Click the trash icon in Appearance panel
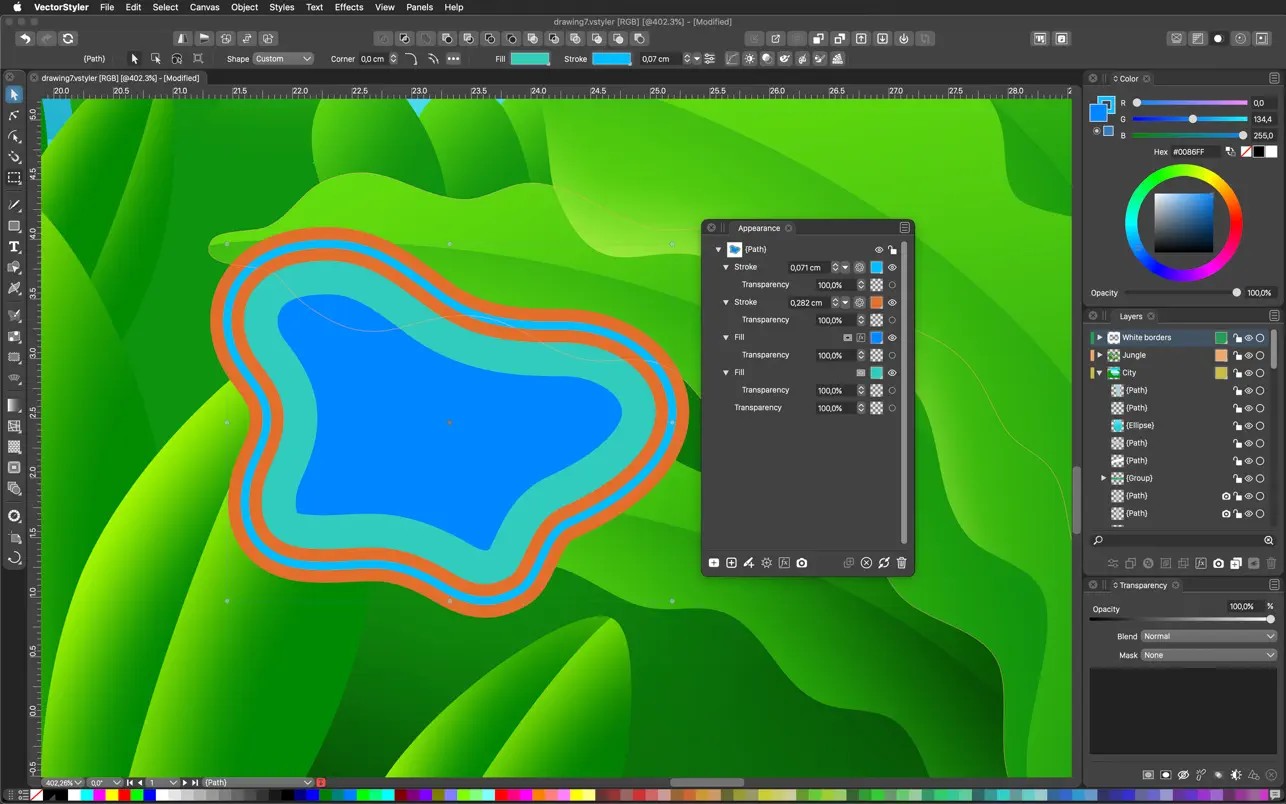The image size is (1286, 804). click(901, 563)
